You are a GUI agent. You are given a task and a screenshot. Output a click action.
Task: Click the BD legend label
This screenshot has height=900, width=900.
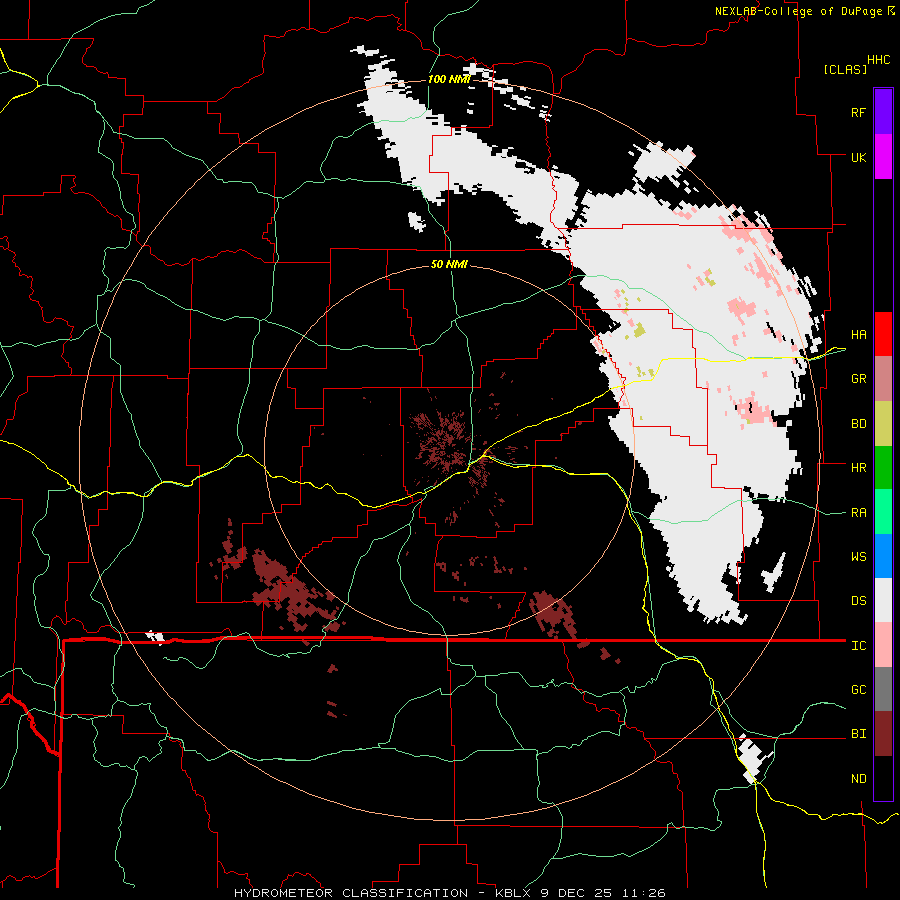click(858, 424)
